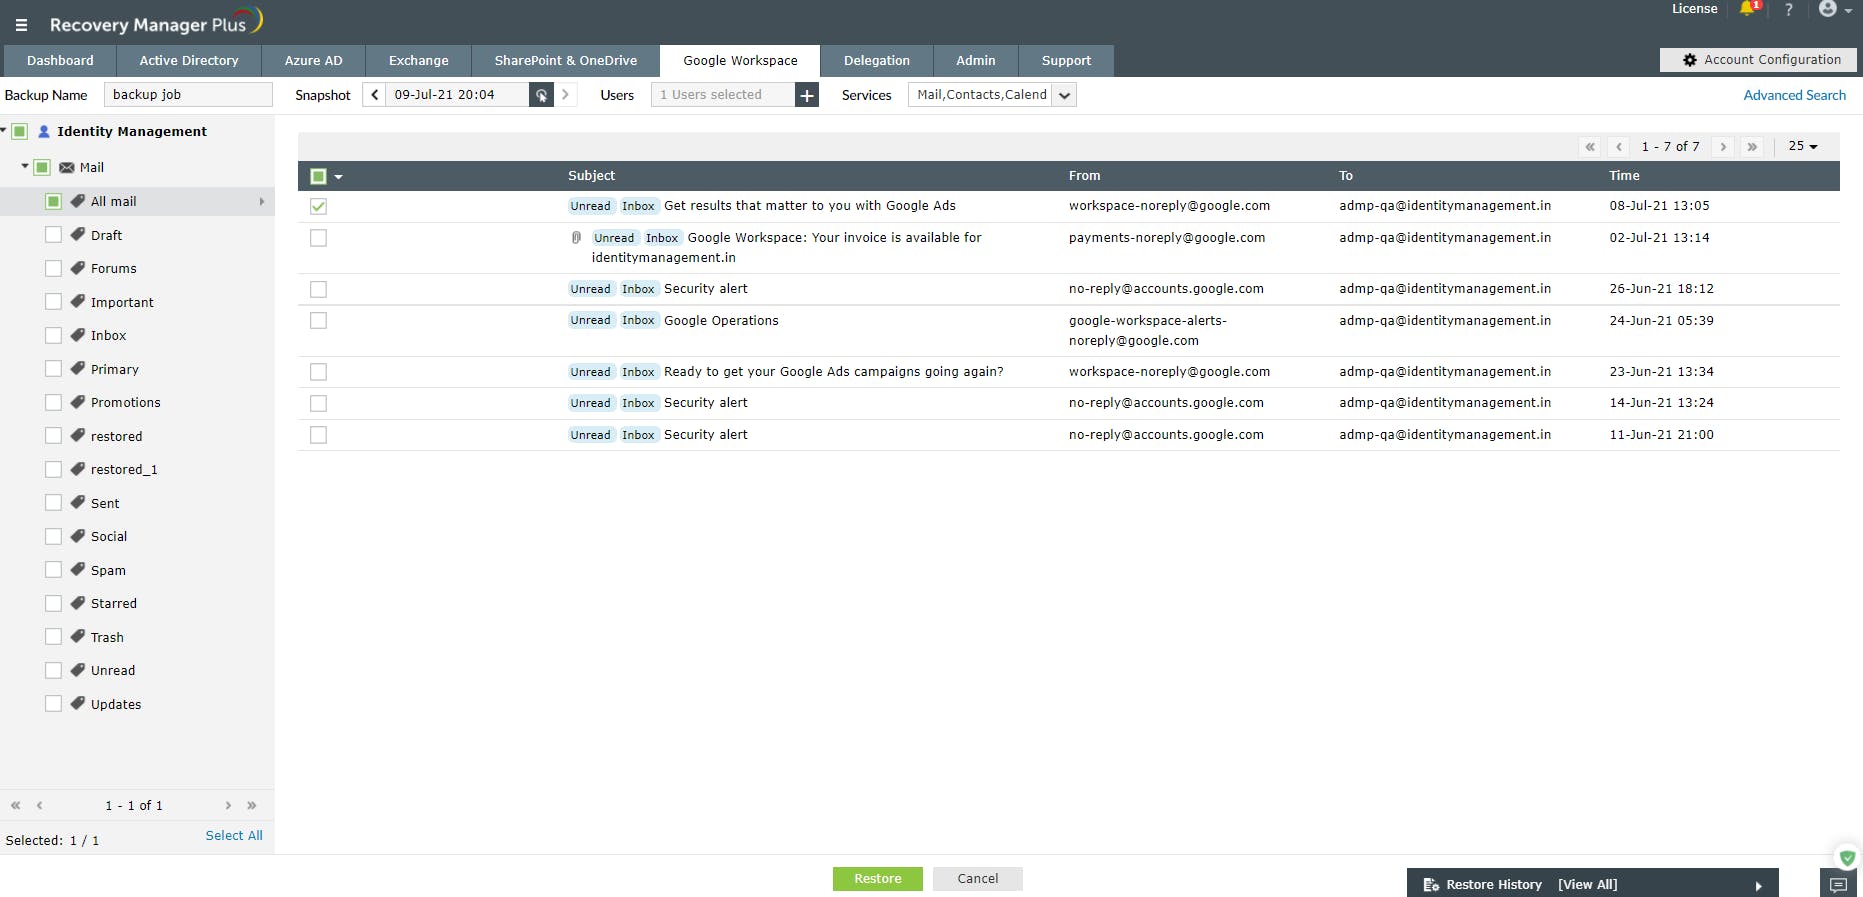Go to next snapshot arrow

click(x=566, y=95)
